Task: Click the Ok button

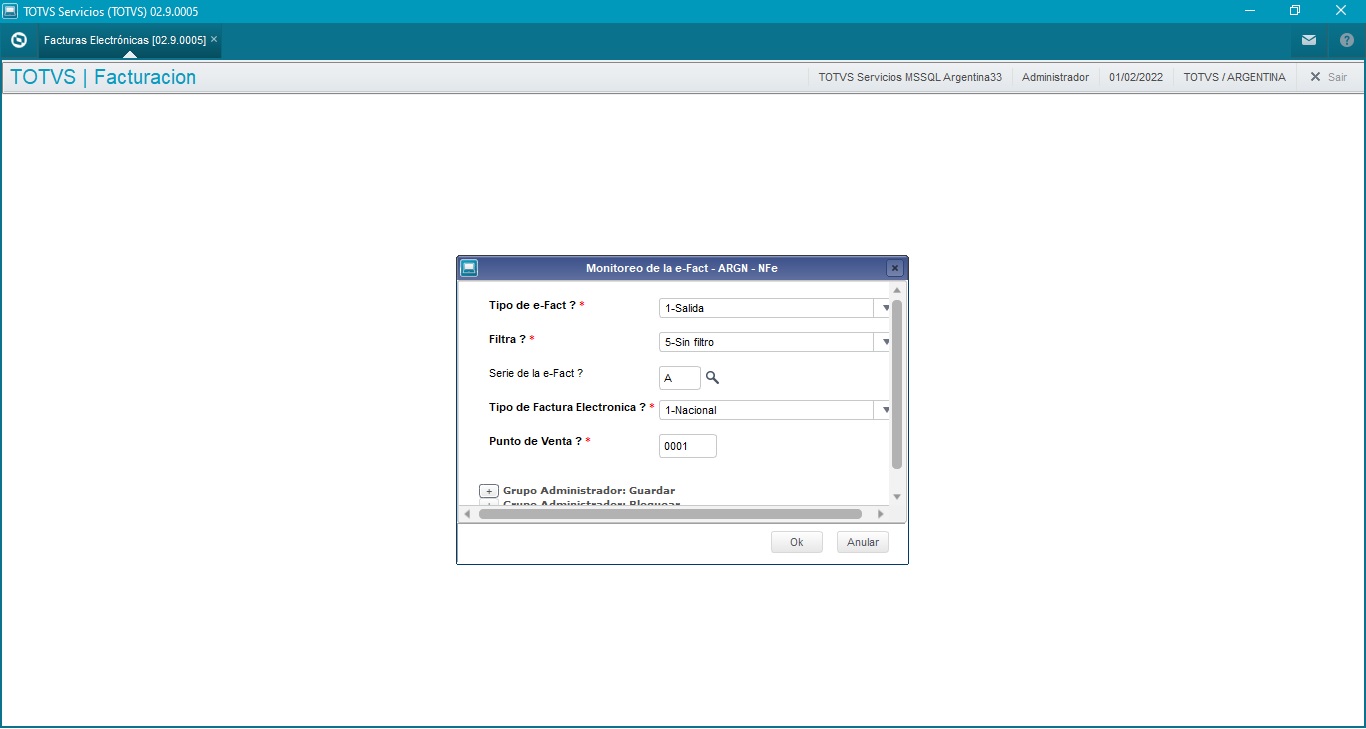Action: coord(797,542)
